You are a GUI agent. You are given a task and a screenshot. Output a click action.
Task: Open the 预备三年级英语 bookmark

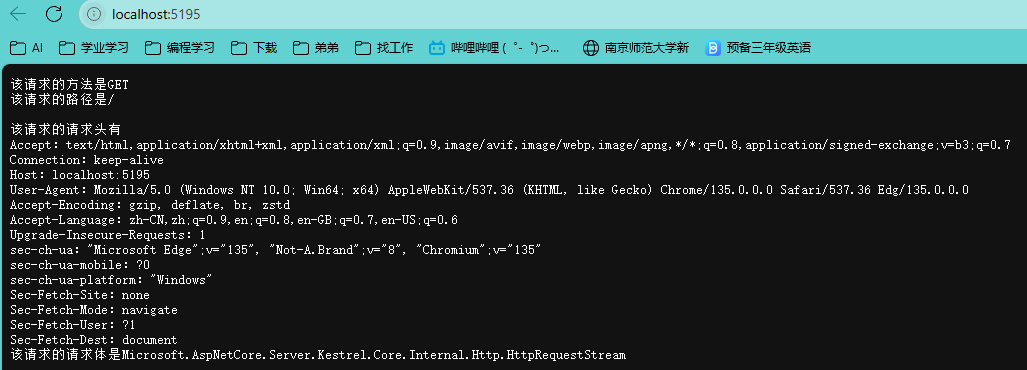(758, 48)
